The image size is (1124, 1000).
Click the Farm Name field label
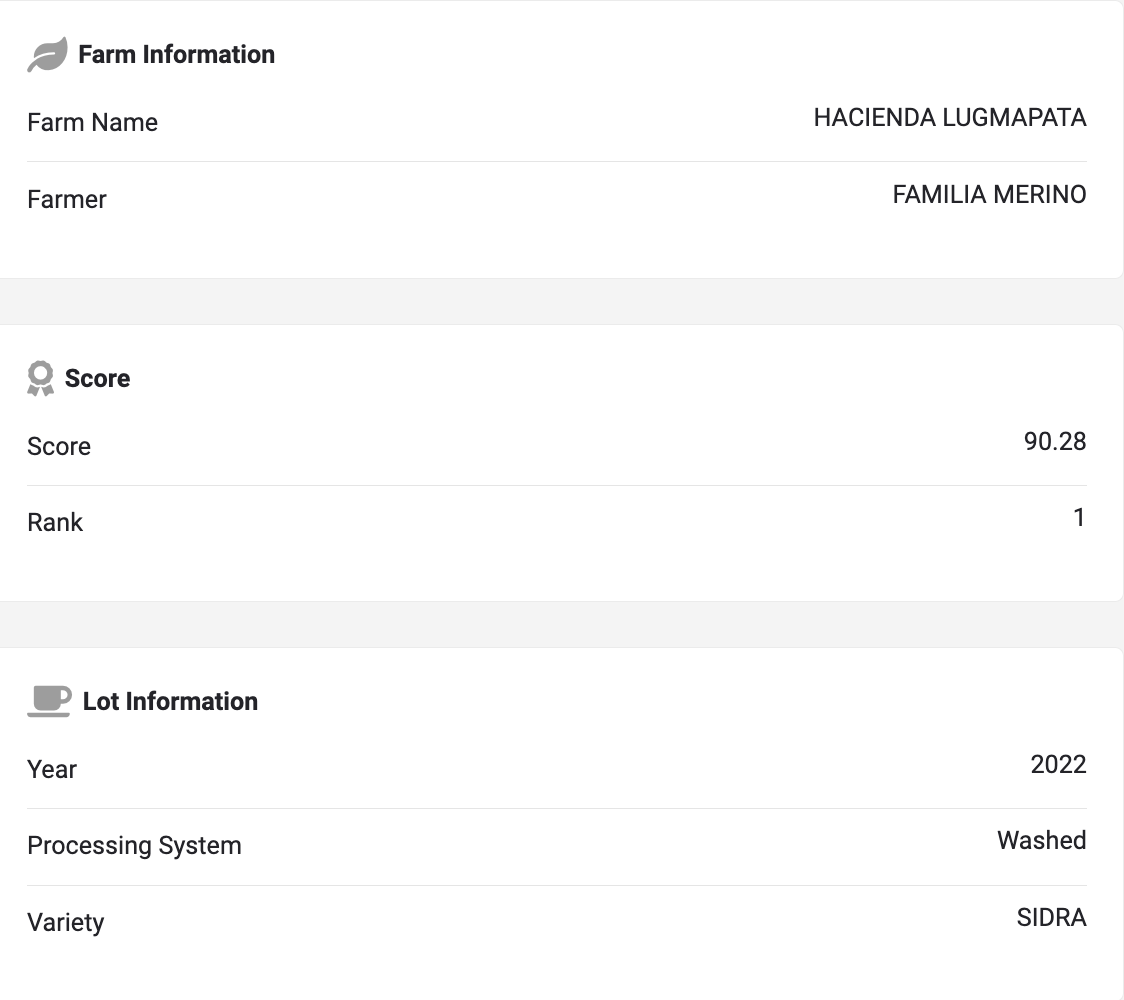(x=92, y=122)
